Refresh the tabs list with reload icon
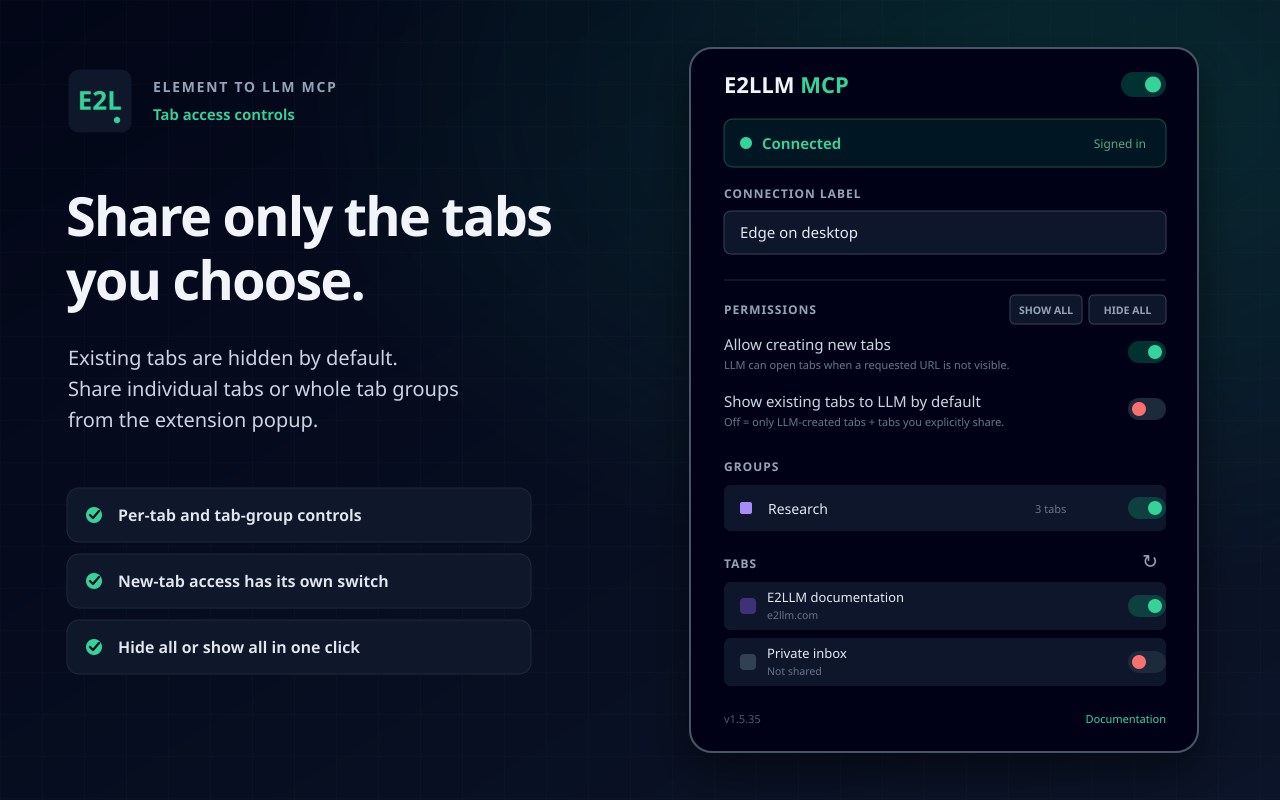1280x800 pixels. coord(1149,562)
